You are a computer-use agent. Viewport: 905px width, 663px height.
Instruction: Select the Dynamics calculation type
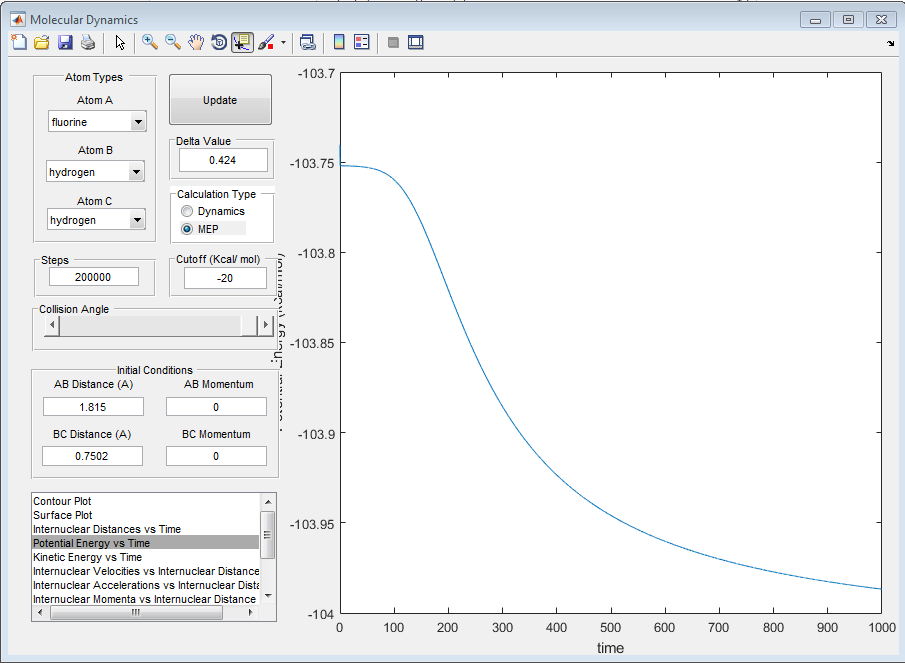(187, 212)
